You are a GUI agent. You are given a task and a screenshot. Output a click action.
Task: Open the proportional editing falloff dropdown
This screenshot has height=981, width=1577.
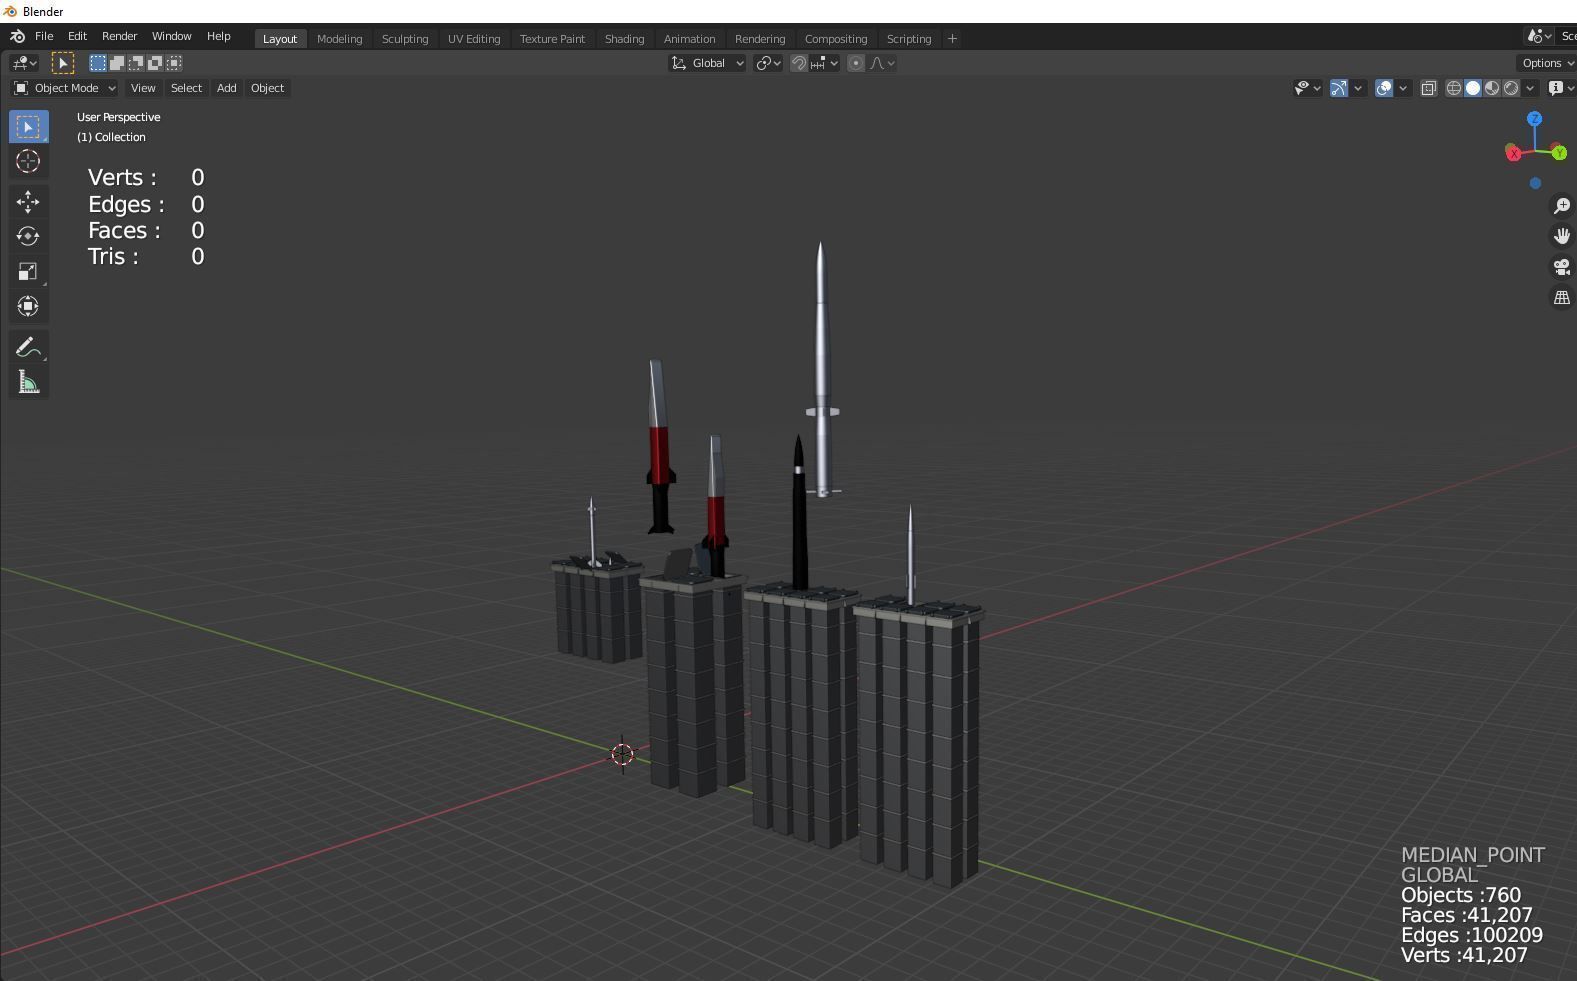point(882,63)
